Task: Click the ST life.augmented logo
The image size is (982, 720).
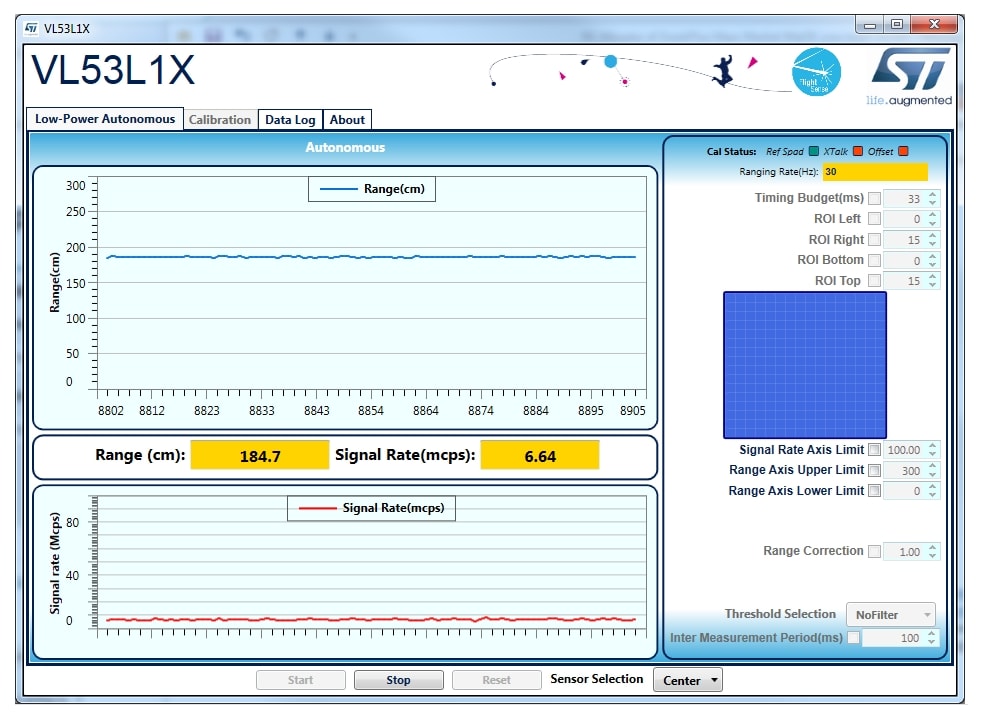Action: click(x=910, y=76)
